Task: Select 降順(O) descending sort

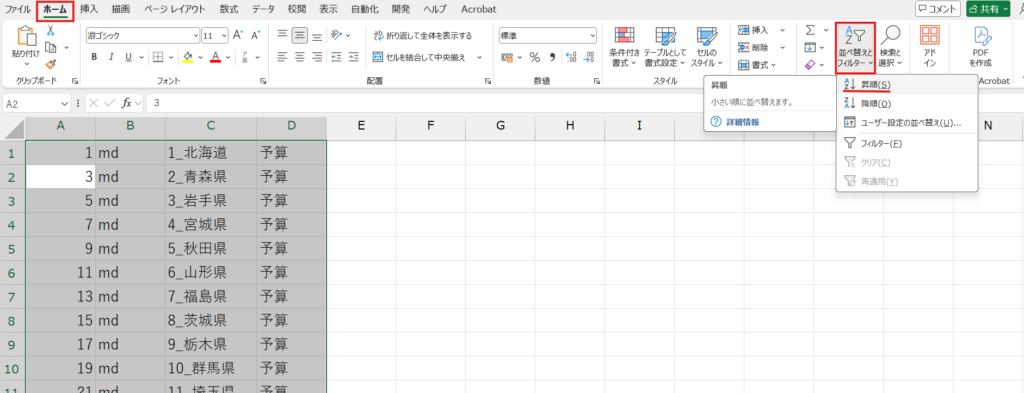Action: pos(906,103)
